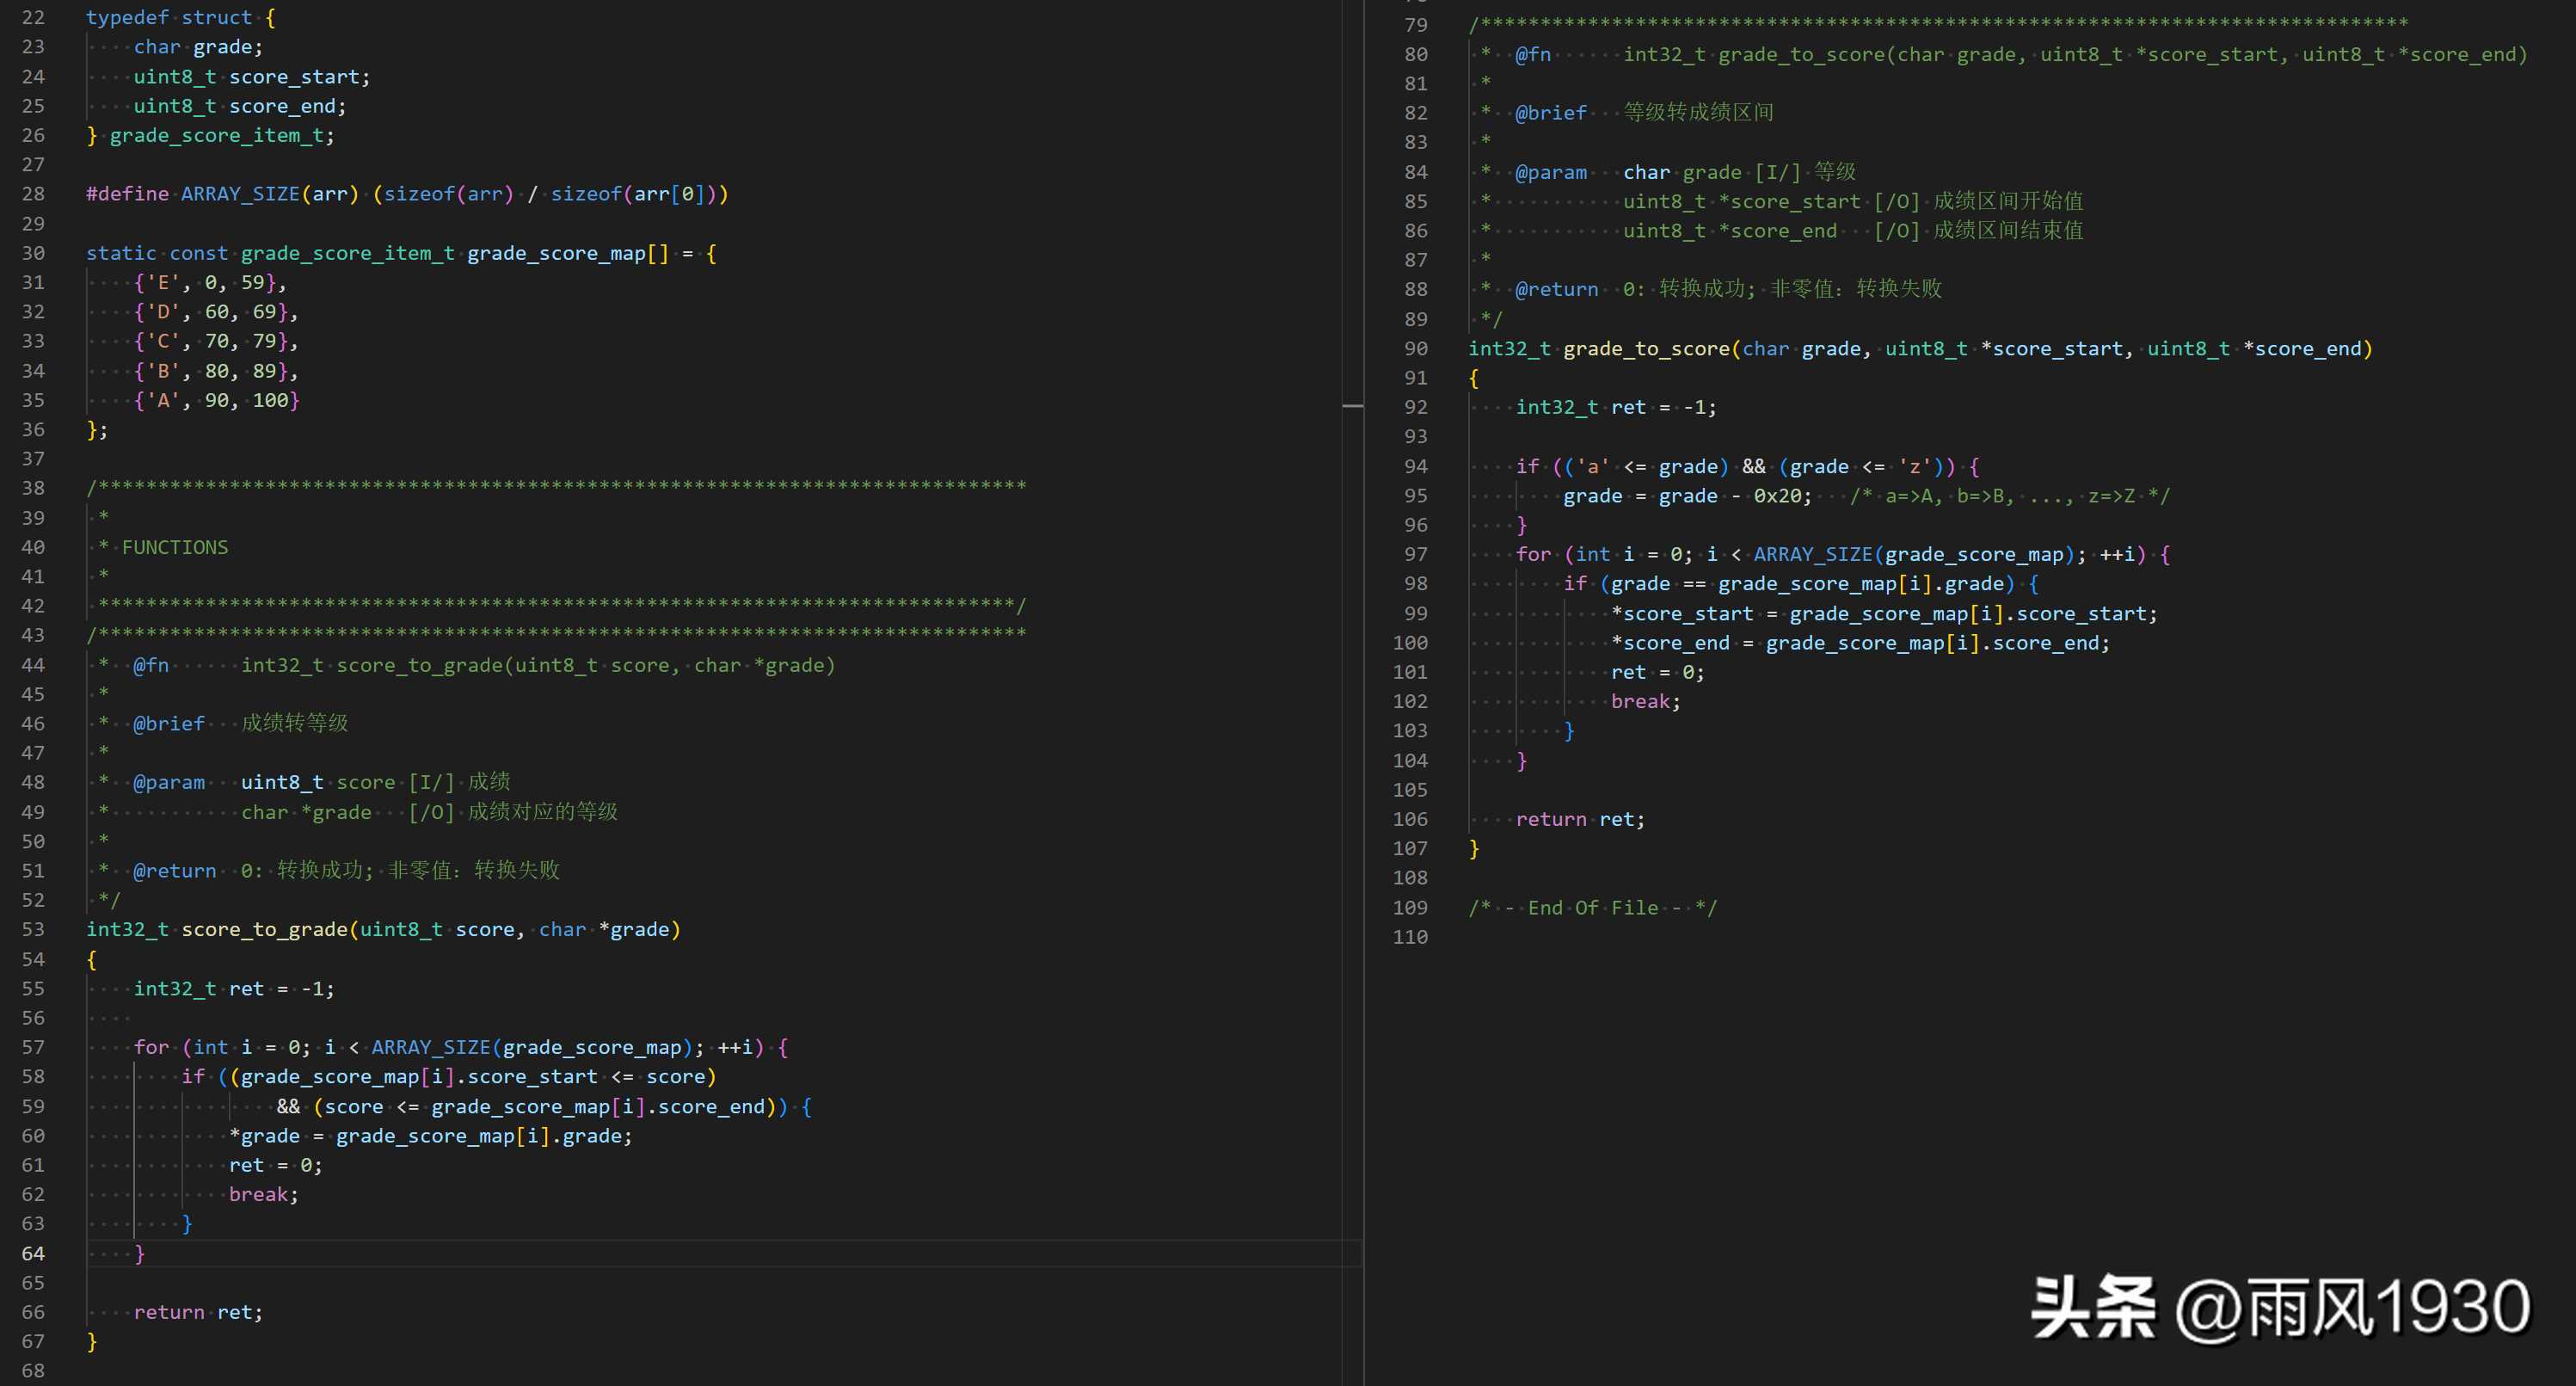Click '*score_start [/O] 成绩区间开始值' comment line
Viewport: 2576px width, 1386px height.
click(1853, 201)
